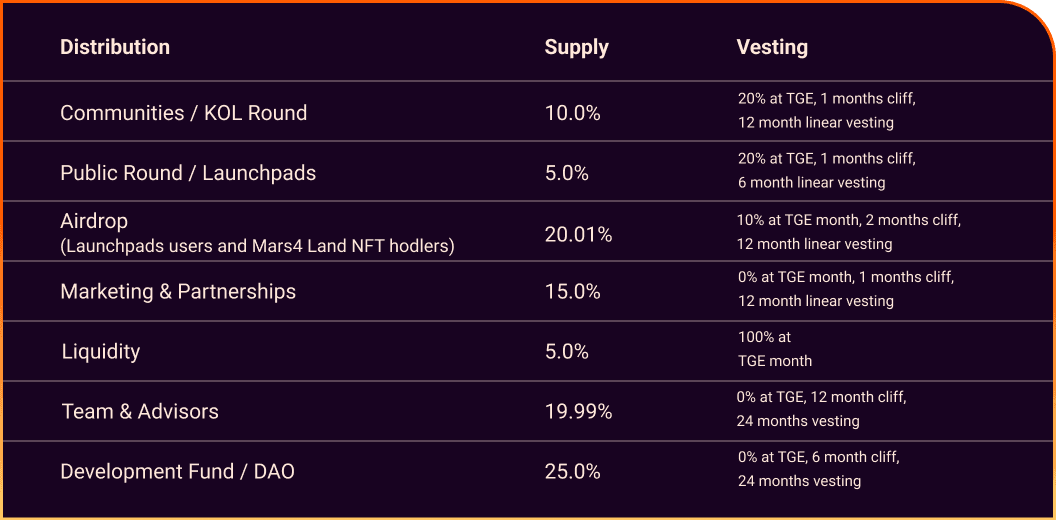Screen dimensions: 1056x520
Task: Select the Liquidity row label
Action: (x=101, y=352)
